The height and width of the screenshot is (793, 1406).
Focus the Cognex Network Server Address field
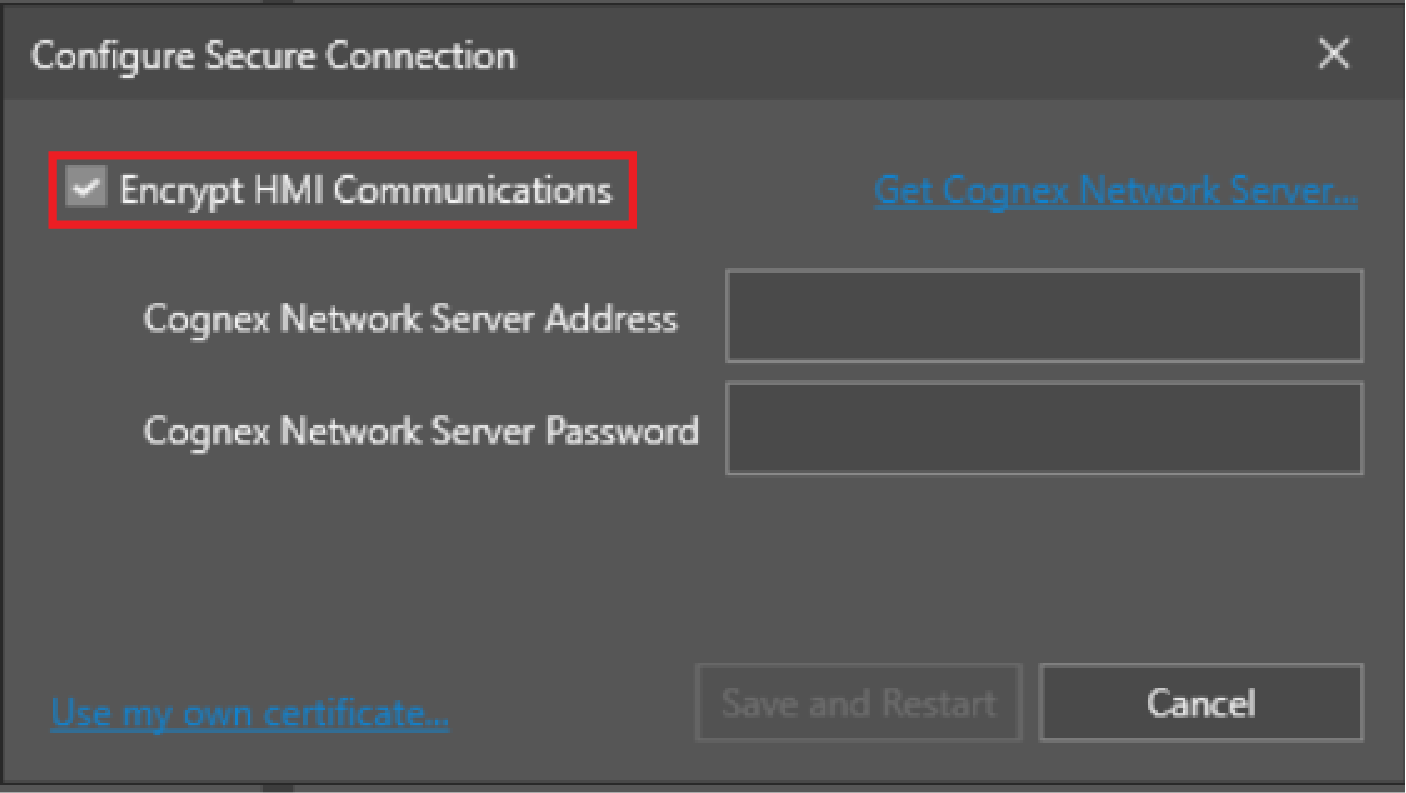pyautogui.click(x=1044, y=316)
